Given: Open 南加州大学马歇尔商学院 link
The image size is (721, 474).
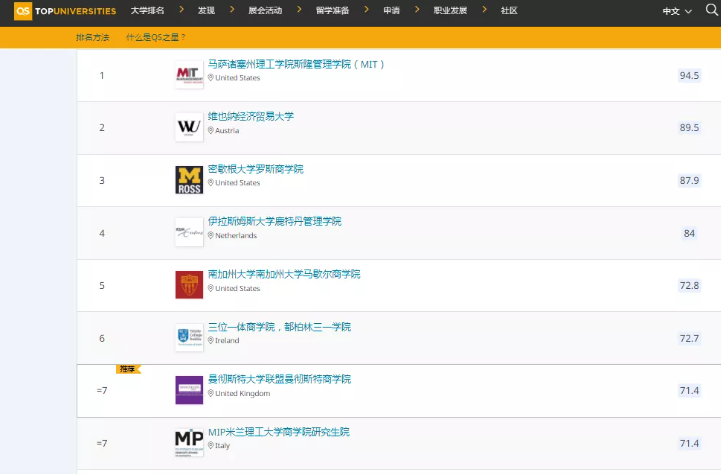Looking at the screenshot, I should pyautogui.click(x=284, y=274).
